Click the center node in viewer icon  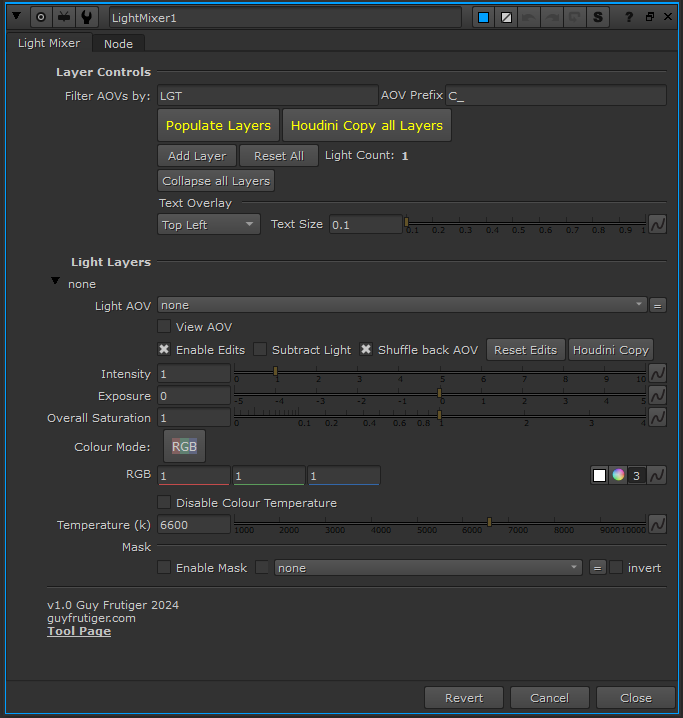click(41, 17)
